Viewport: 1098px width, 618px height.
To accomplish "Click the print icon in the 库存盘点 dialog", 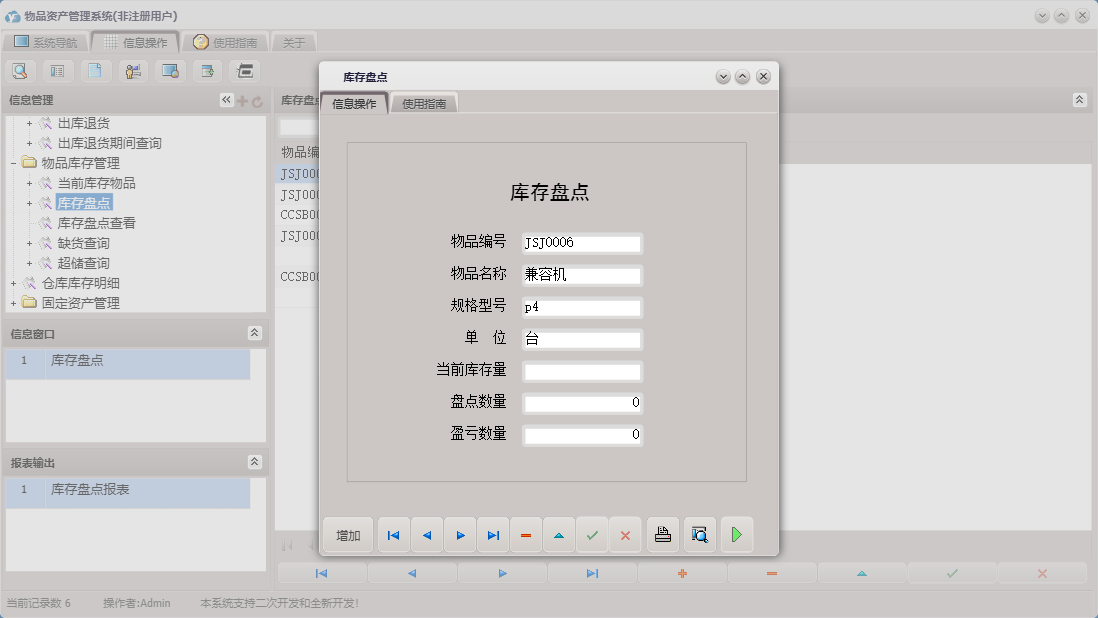I will (x=663, y=534).
